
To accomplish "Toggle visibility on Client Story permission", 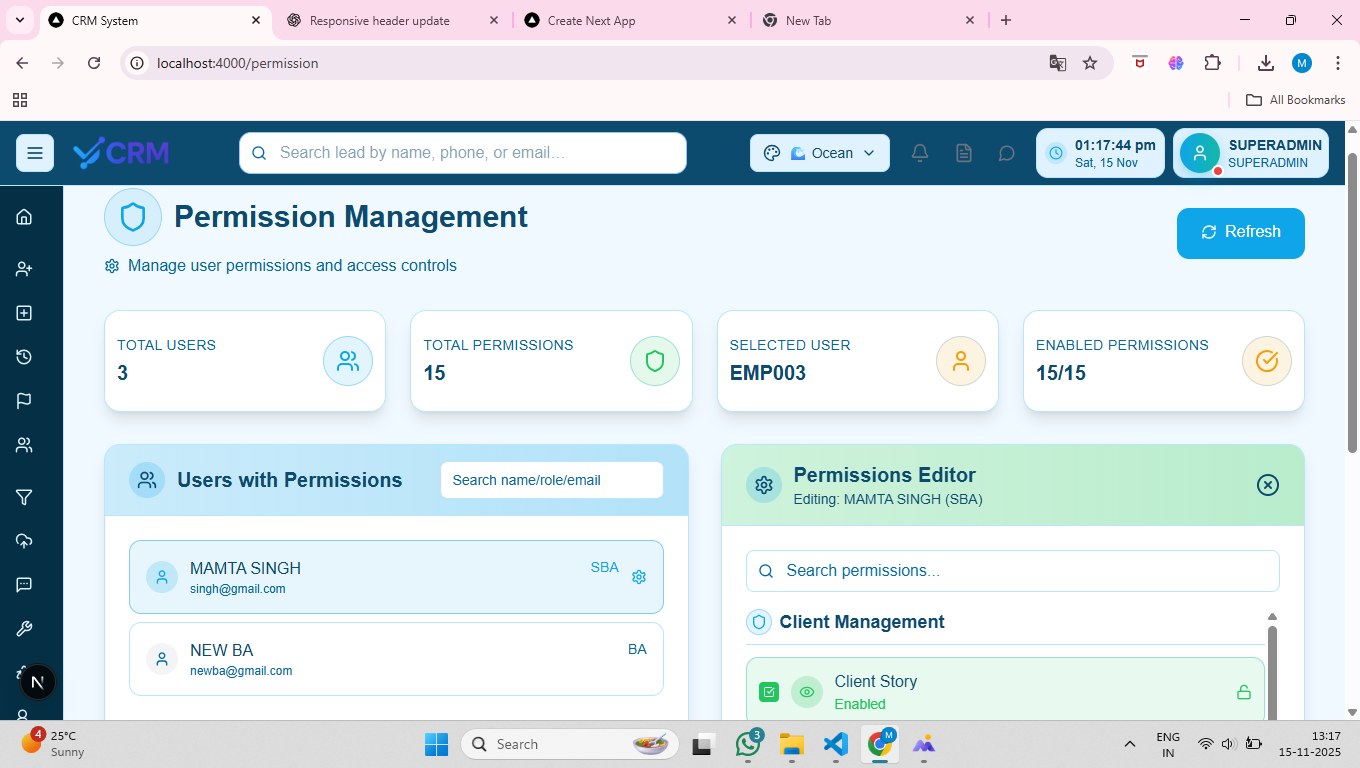I will pos(806,690).
